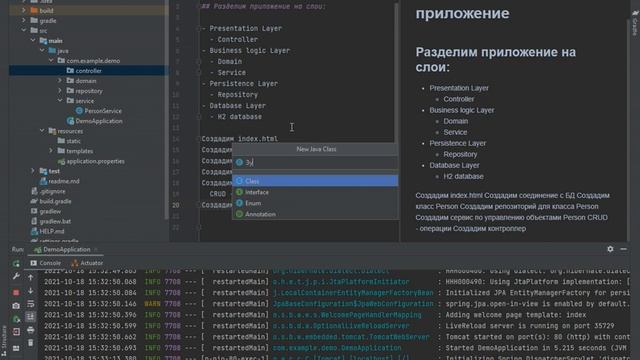
Task: Open application.properties file
Action: [x=96, y=161]
